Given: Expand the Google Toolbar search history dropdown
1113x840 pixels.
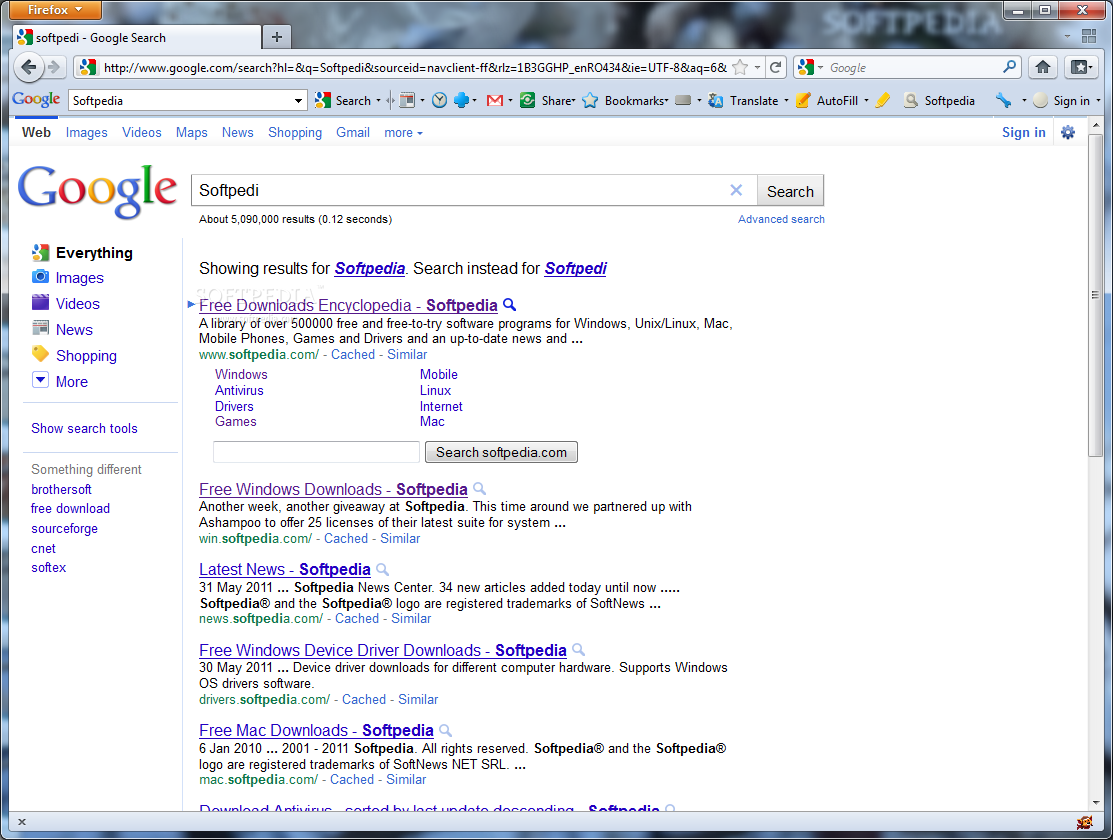Looking at the screenshot, I should (x=298, y=101).
